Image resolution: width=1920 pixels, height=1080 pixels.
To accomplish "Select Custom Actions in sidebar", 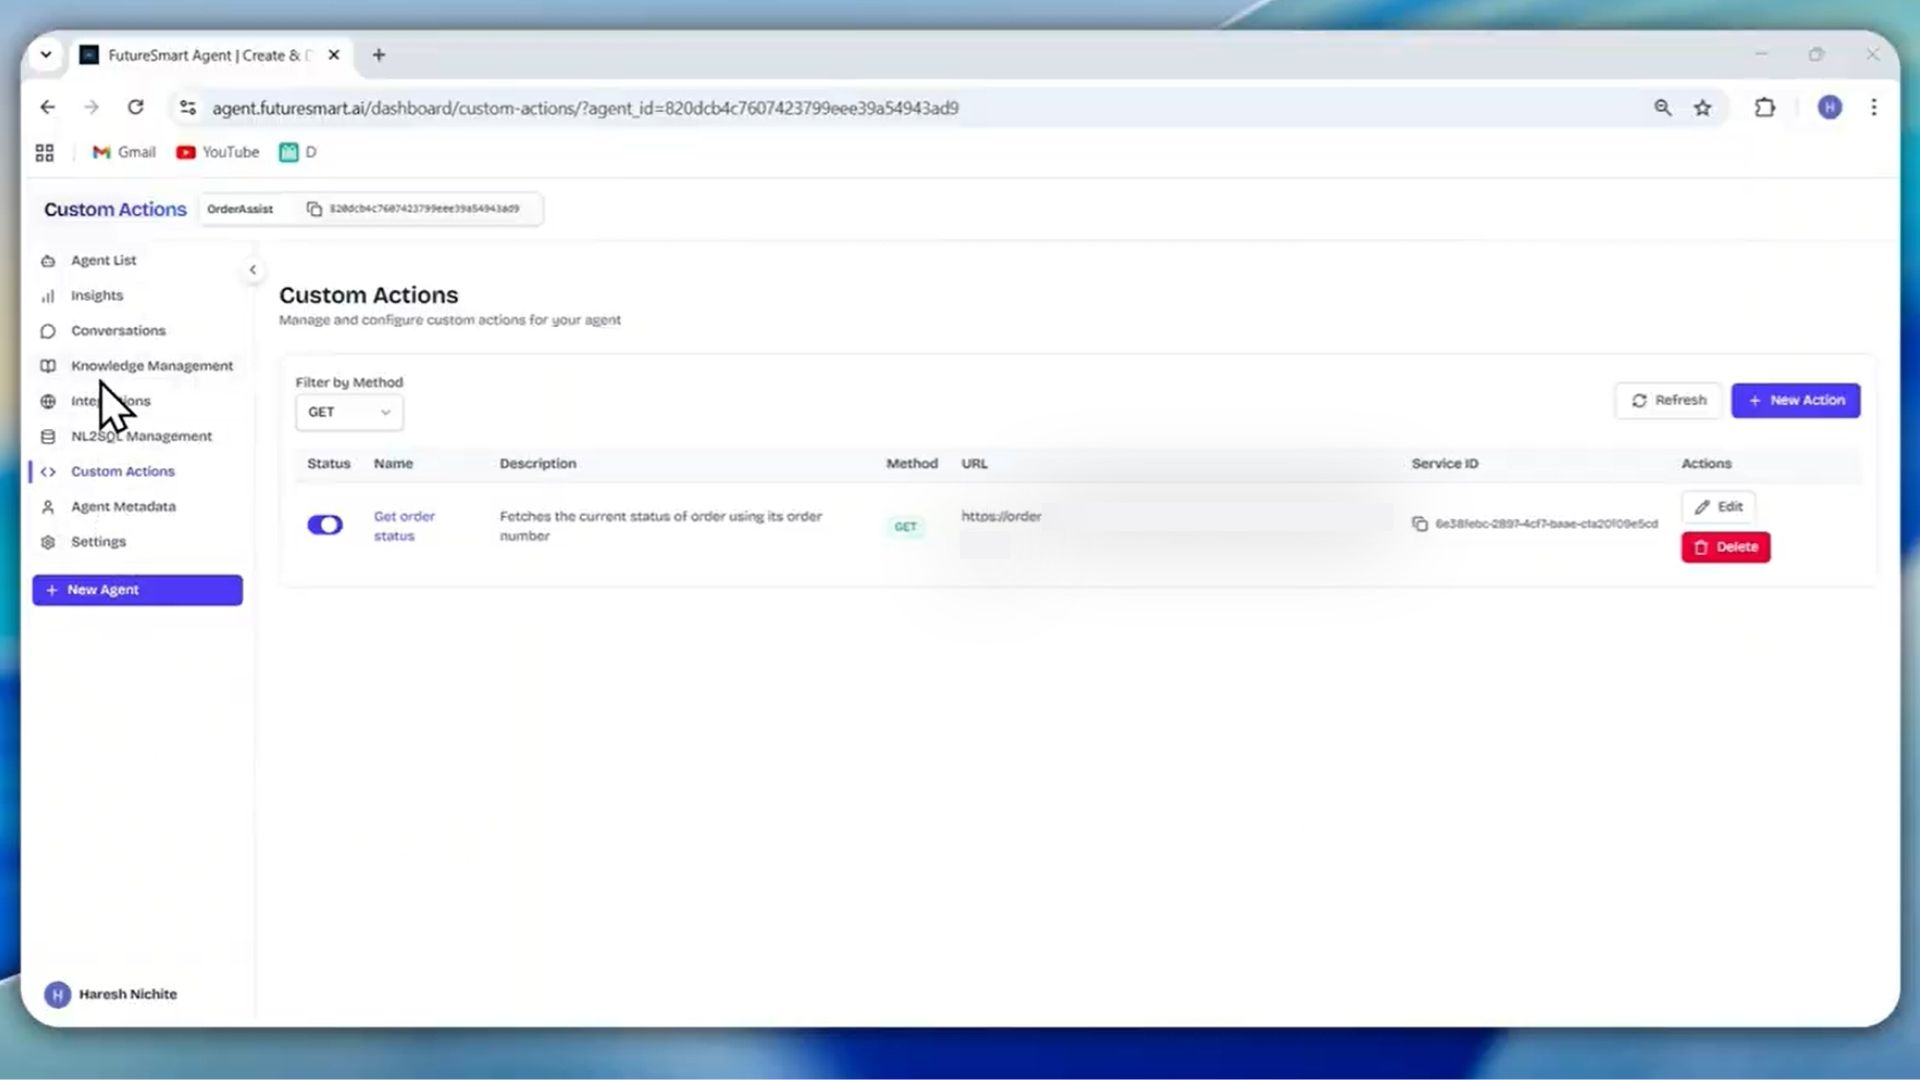I will 122,471.
